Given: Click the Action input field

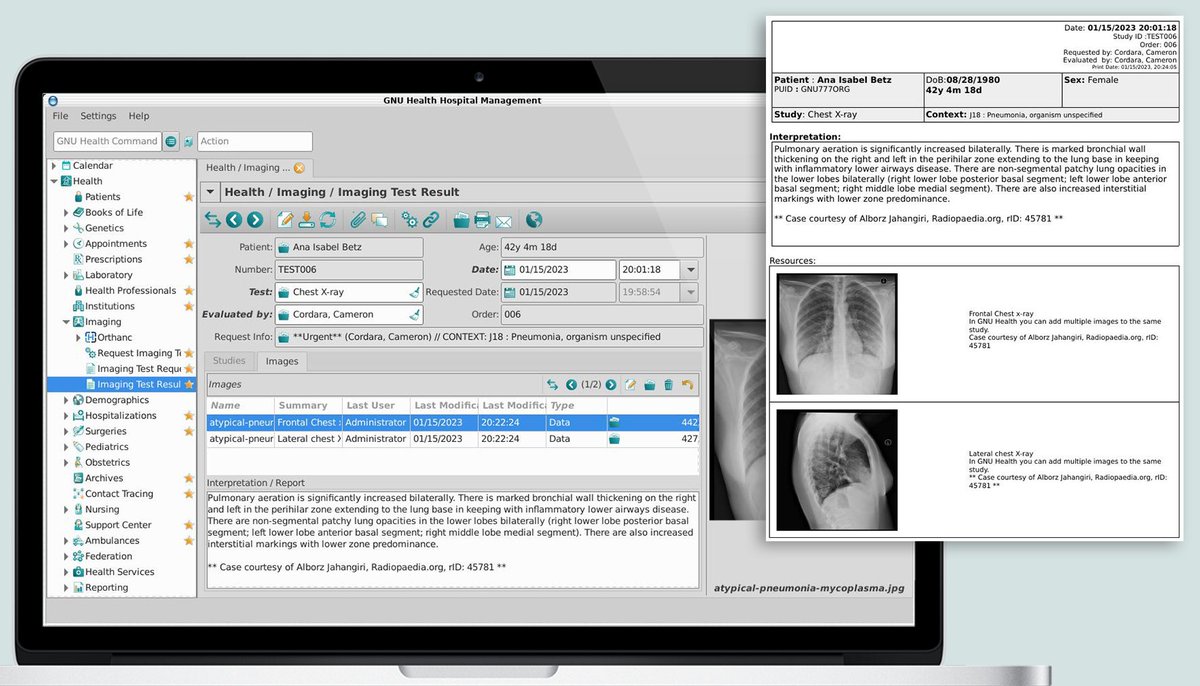Looking at the screenshot, I should click(x=255, y=141).
